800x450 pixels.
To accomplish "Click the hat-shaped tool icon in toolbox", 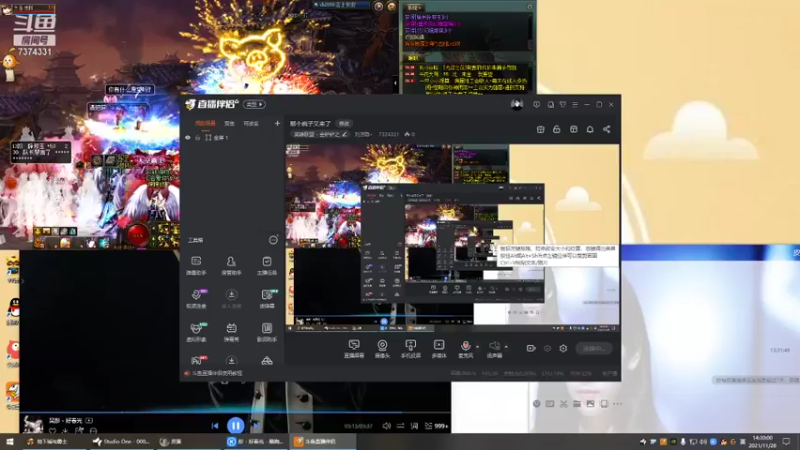I will [267, 361].
